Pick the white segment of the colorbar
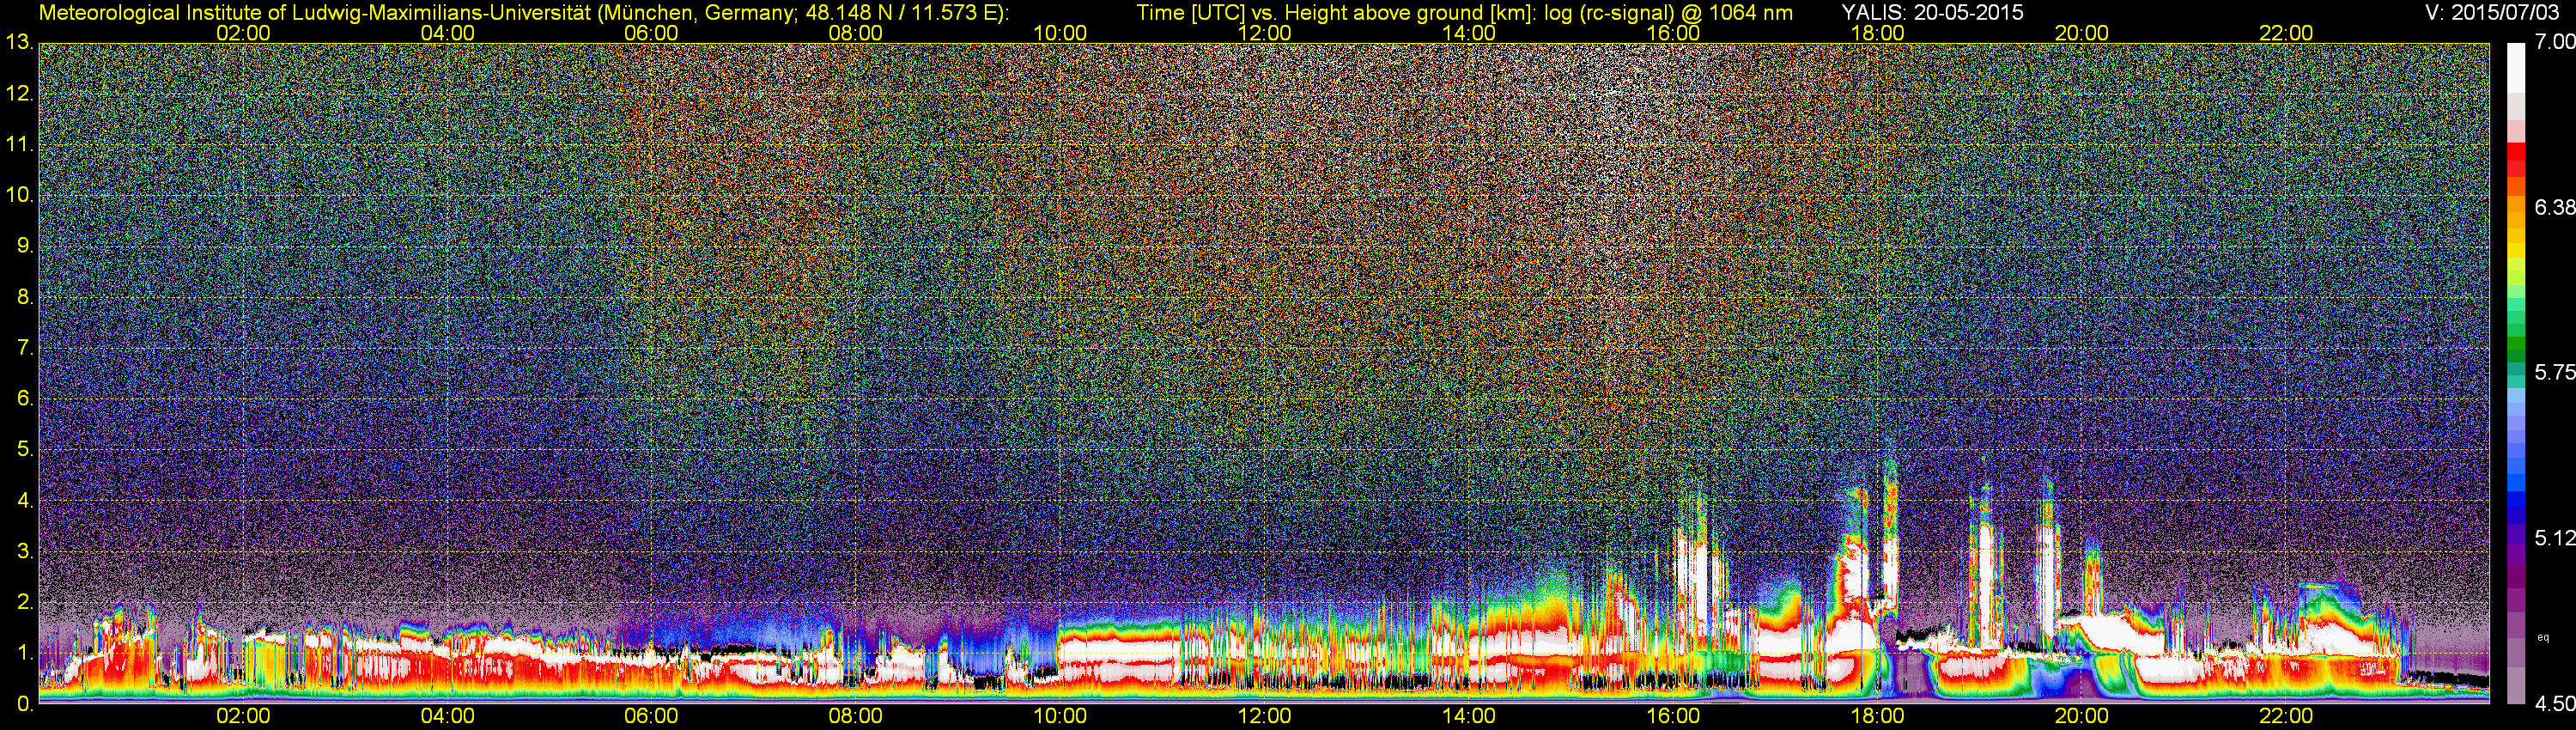The image size is (2576, 730). (2516, 68)
